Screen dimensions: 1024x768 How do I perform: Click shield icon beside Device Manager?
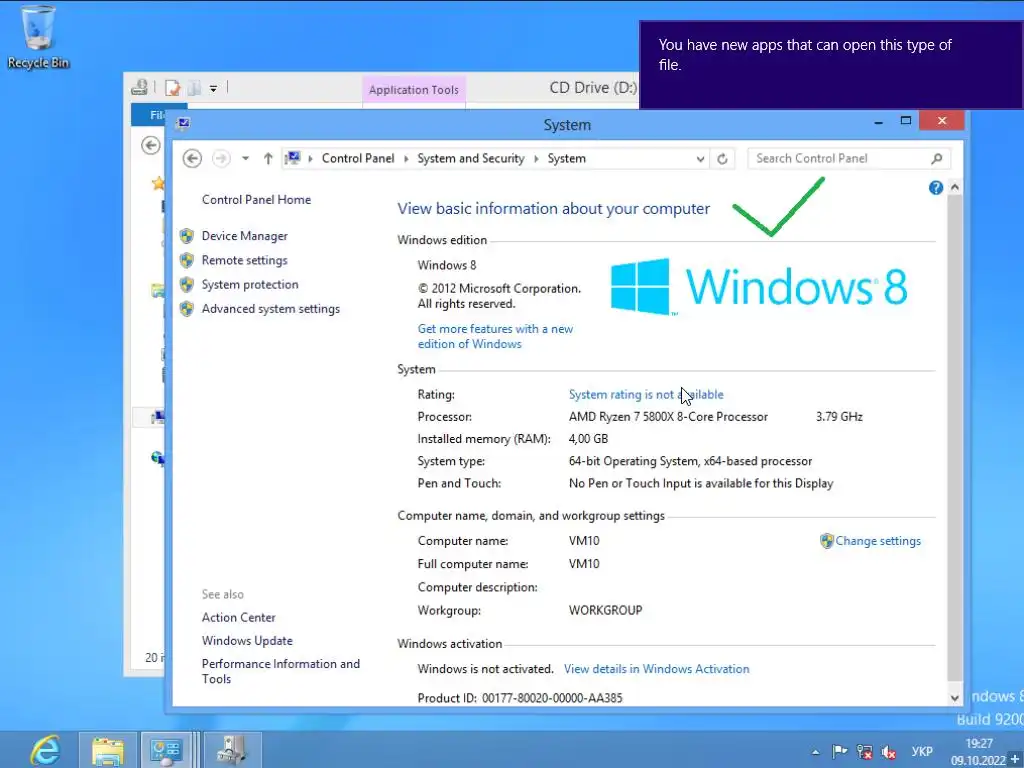[187, 236]
